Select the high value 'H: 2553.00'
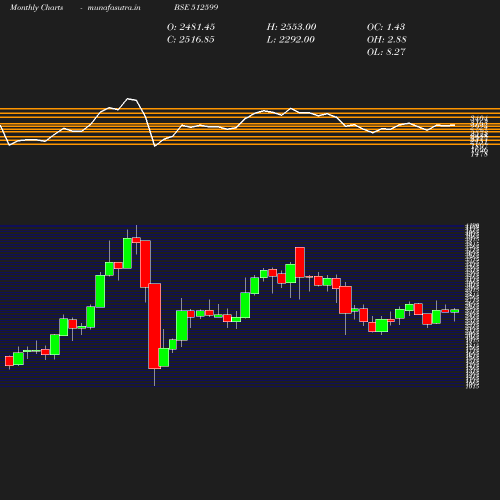 (291, 27)
